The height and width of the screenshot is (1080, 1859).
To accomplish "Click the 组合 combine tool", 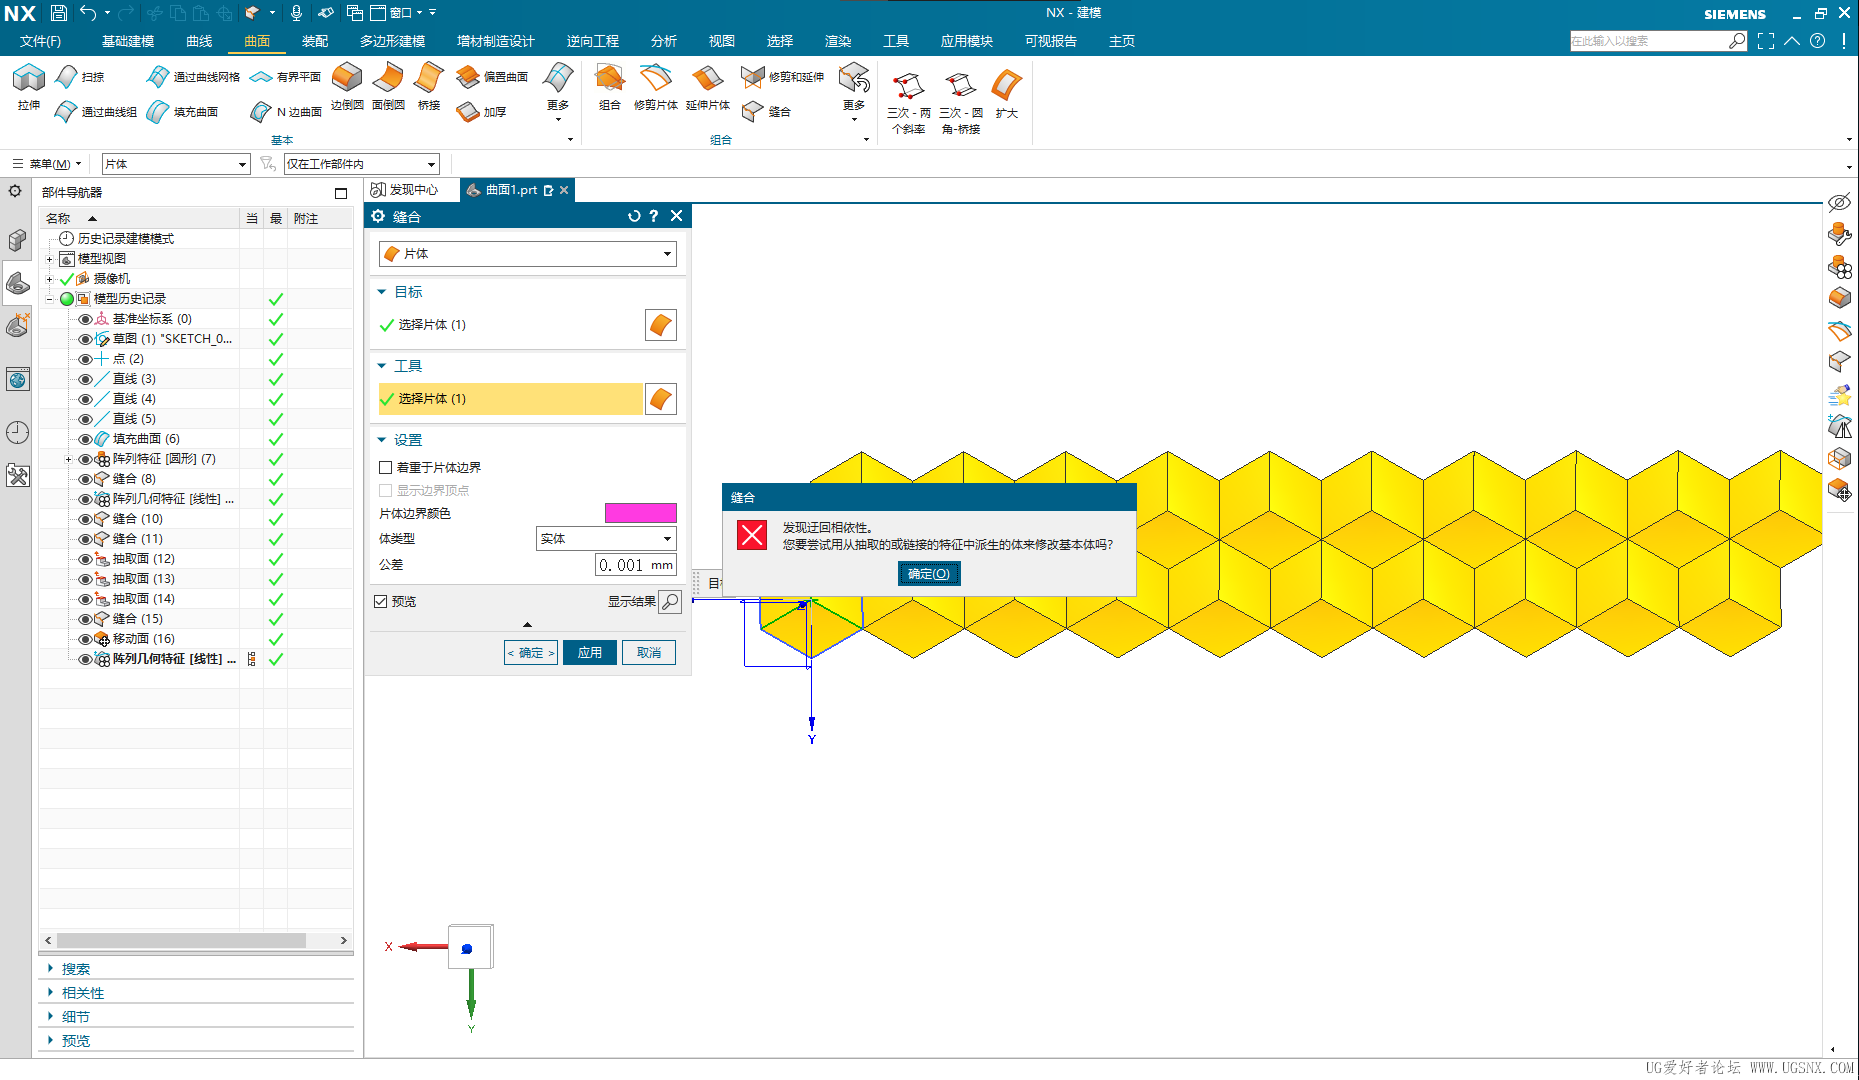I will (610, 86).
